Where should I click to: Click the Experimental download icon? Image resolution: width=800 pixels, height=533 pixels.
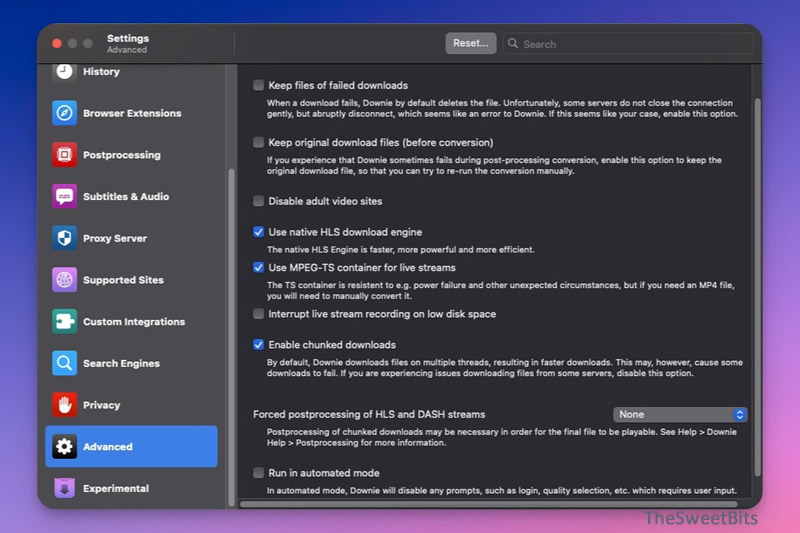[64, 488]
